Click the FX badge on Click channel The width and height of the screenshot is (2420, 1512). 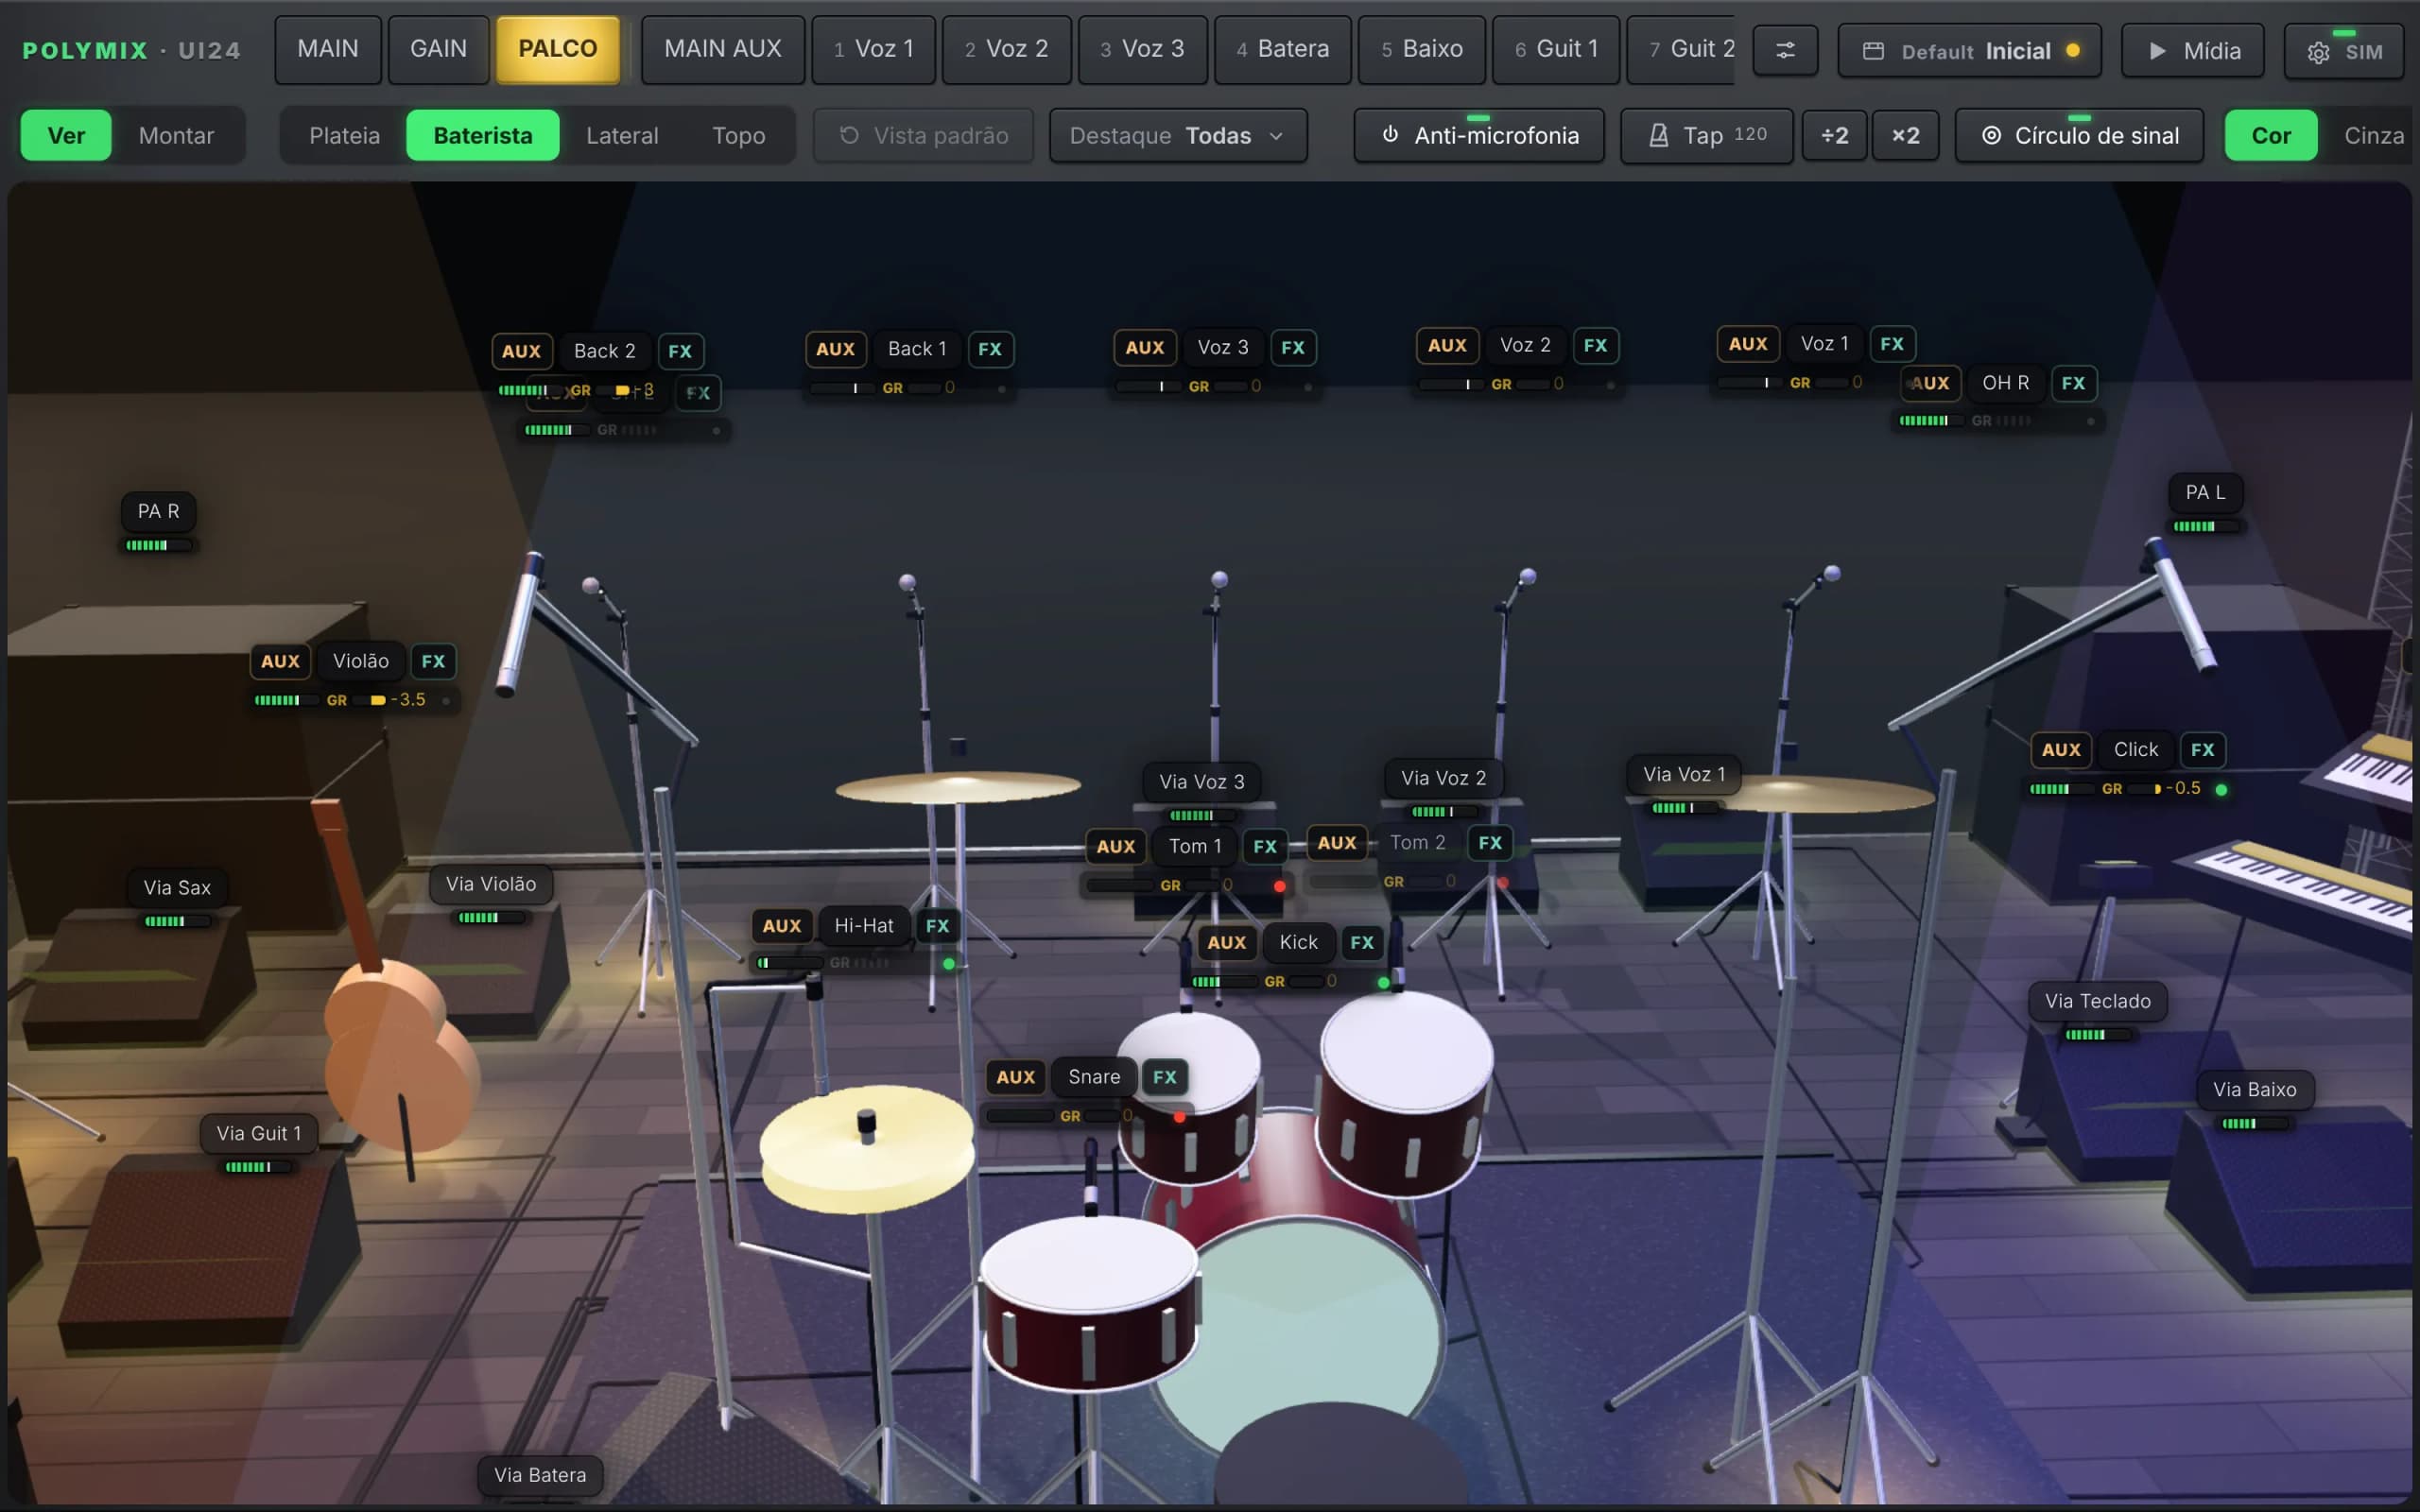pos(2202,750)
